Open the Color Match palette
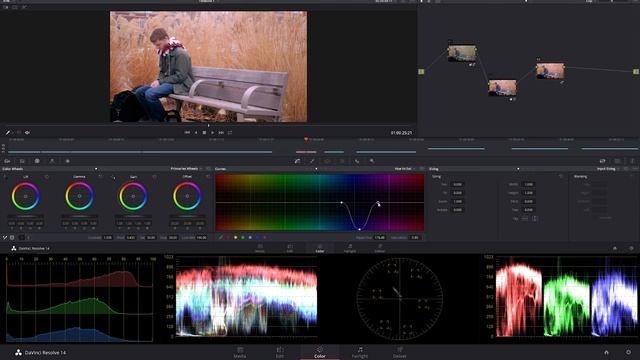The width and height of the screenshot is (640, 360). 22,161
